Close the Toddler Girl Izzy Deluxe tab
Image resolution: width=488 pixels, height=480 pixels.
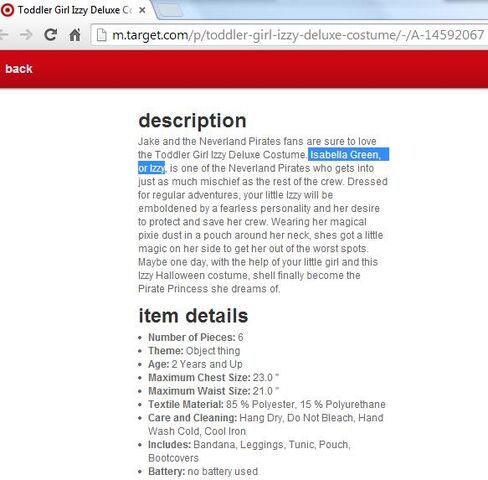pos(142,10)
